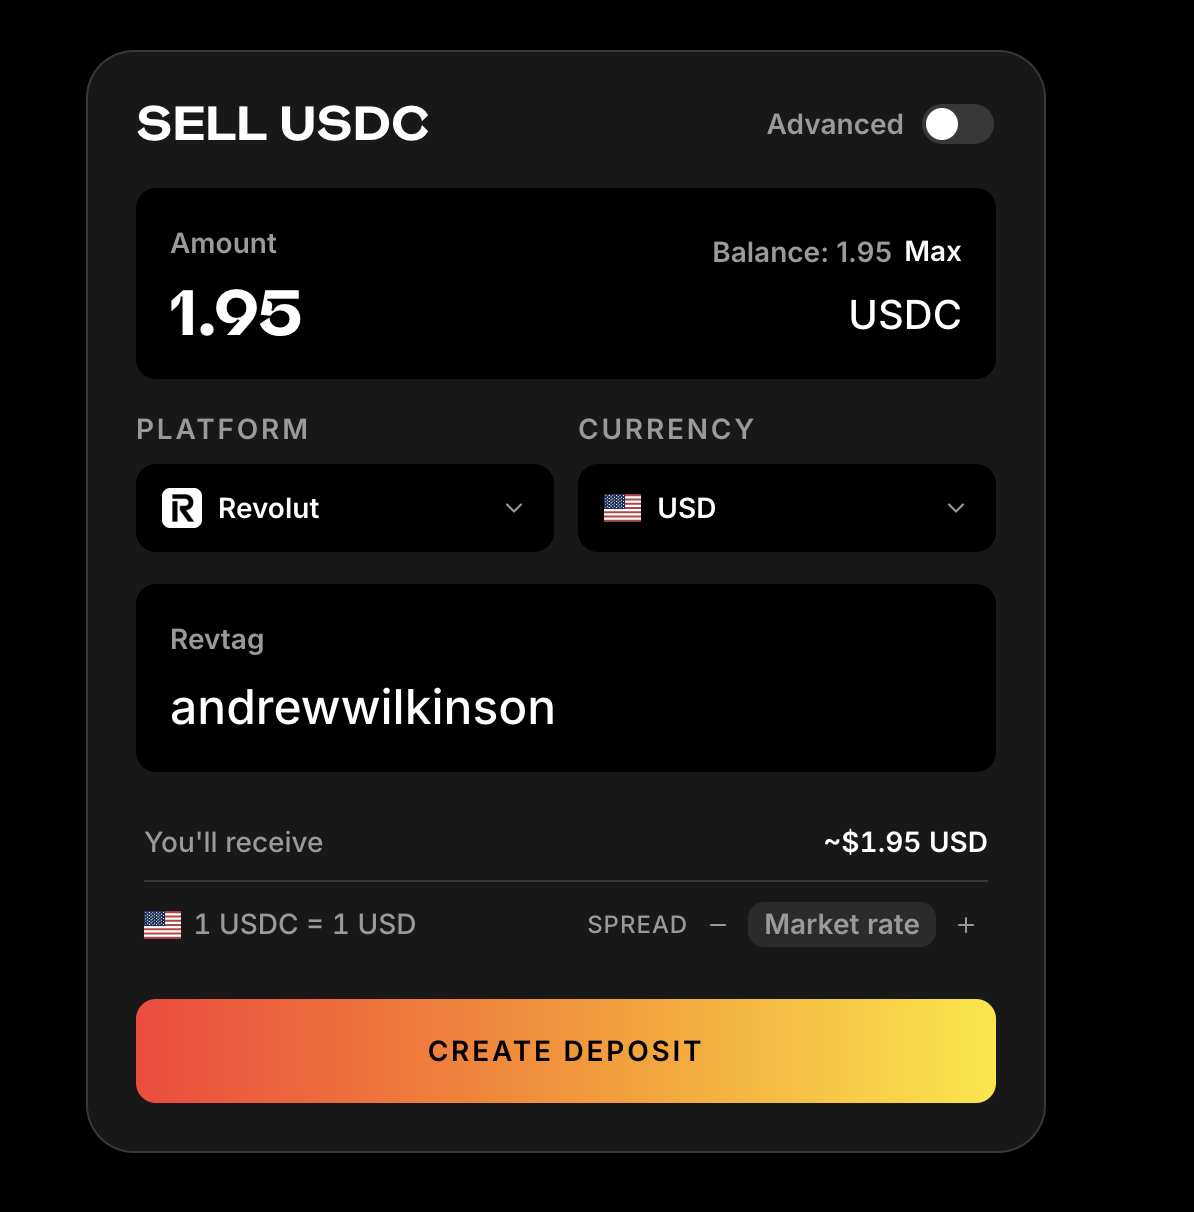Screen dimensions: 1194x1212
Task: Focus the Revtag field andrewwilkinson
Action: coord(566,678)
